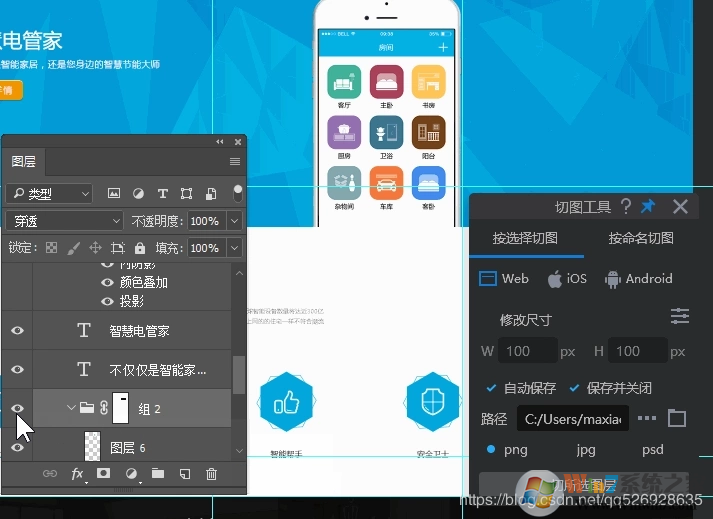Select Android platform option
Viewport: 713px width, 519px height.
pos(638,278)
